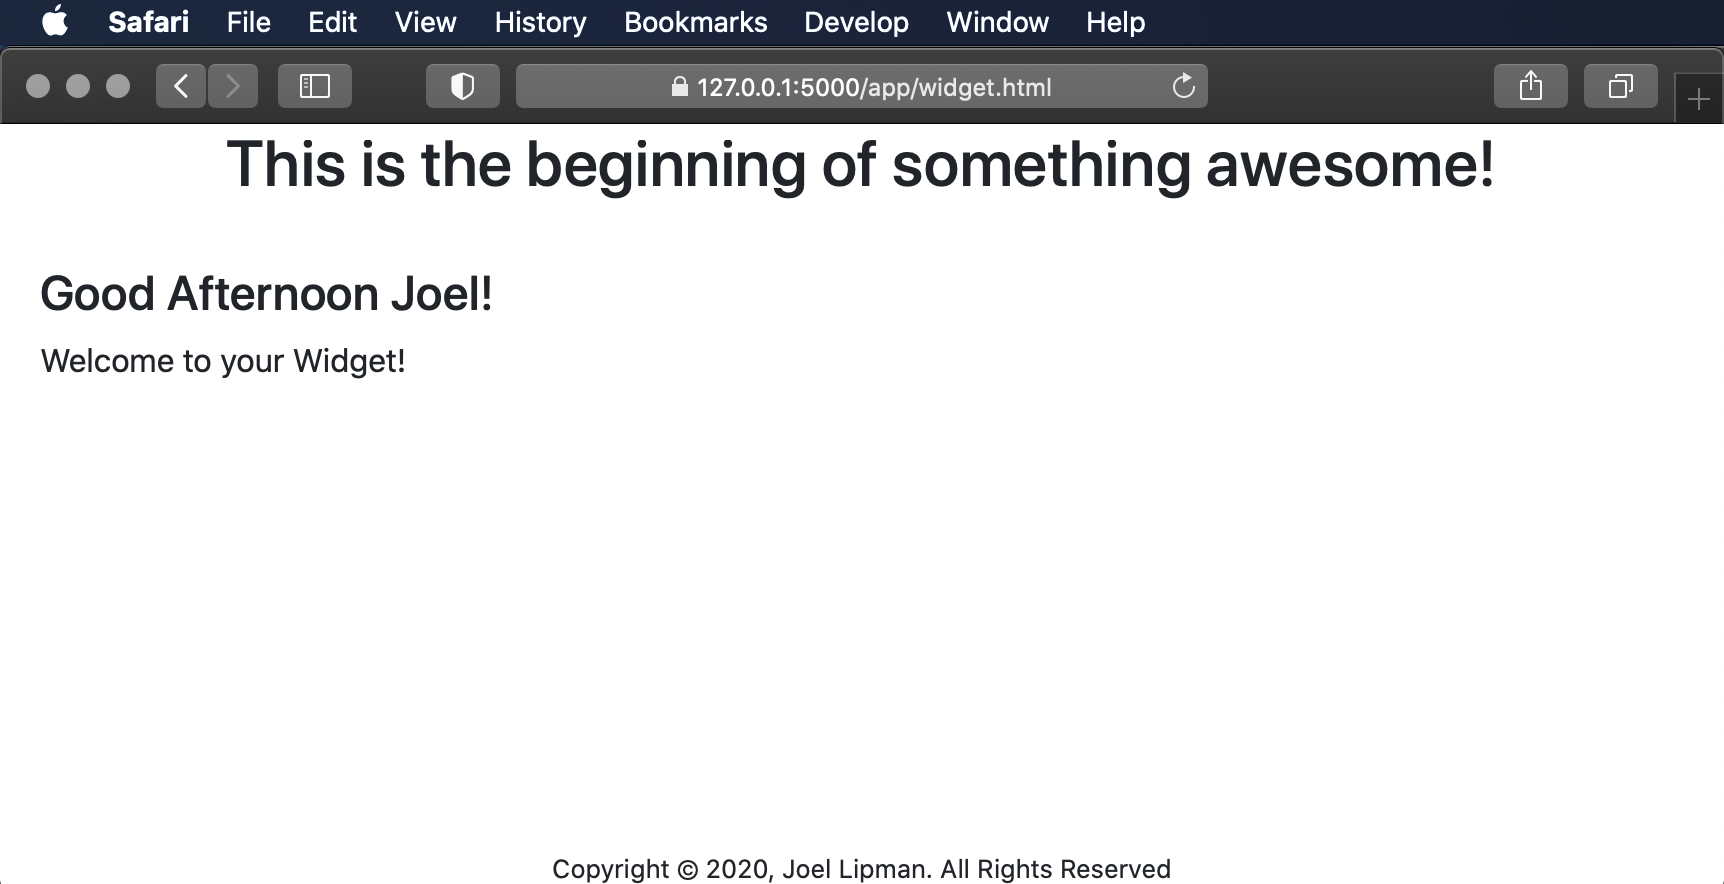Open the Window menu
This screenshot has width=1724, height=884.
tap(997, 22)
